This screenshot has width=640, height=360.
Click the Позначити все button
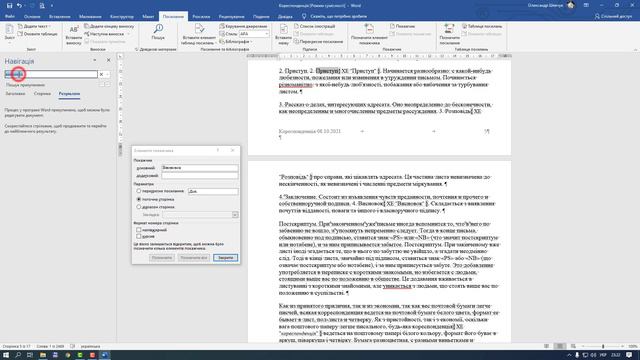[194, 258]
